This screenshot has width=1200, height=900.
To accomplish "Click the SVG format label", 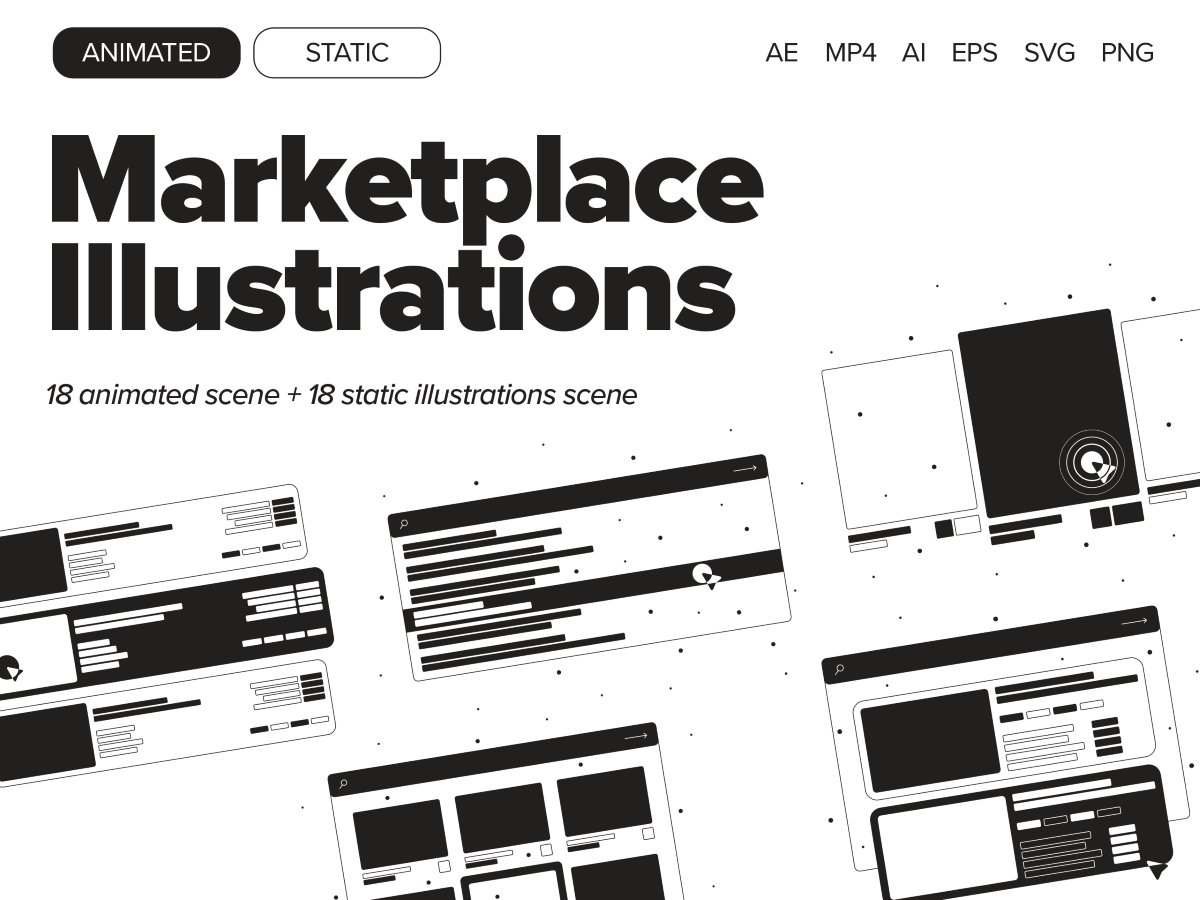I will 1049,53.
